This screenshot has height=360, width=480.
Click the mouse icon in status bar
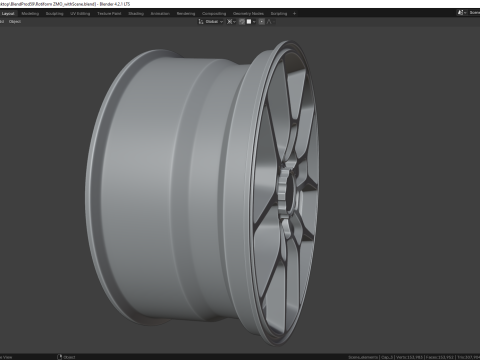[60, 357]
